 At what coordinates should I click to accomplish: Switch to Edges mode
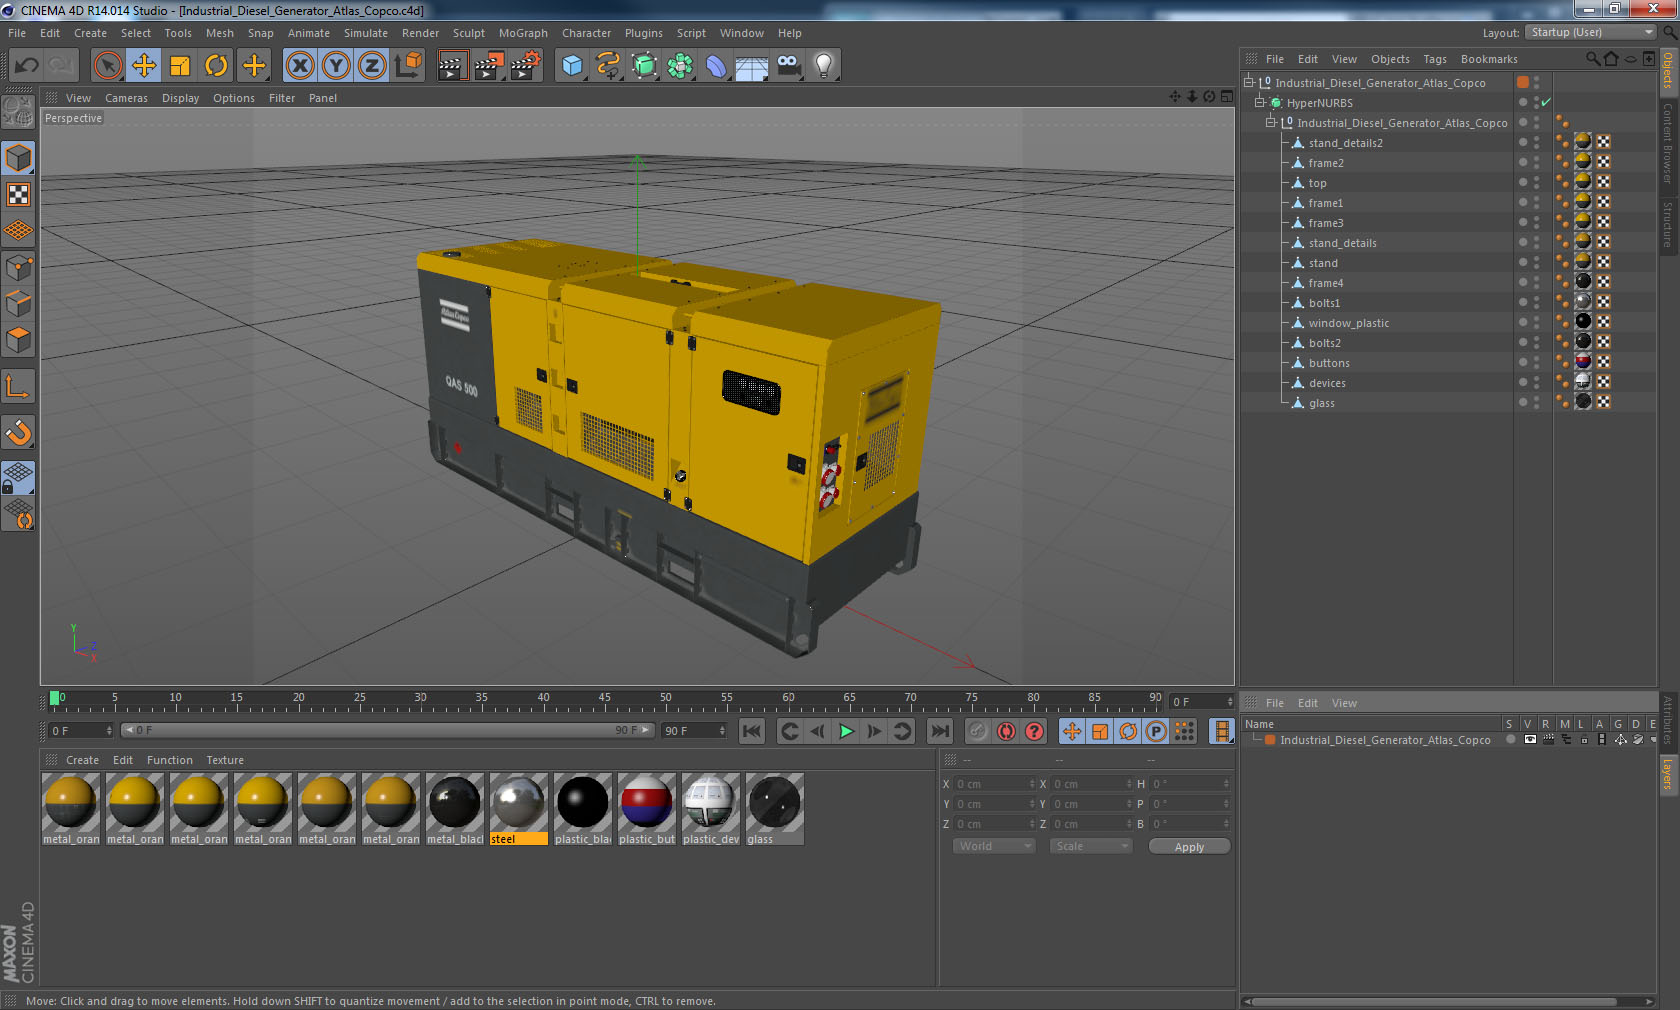pyautogui.click(x=19, y=304)
